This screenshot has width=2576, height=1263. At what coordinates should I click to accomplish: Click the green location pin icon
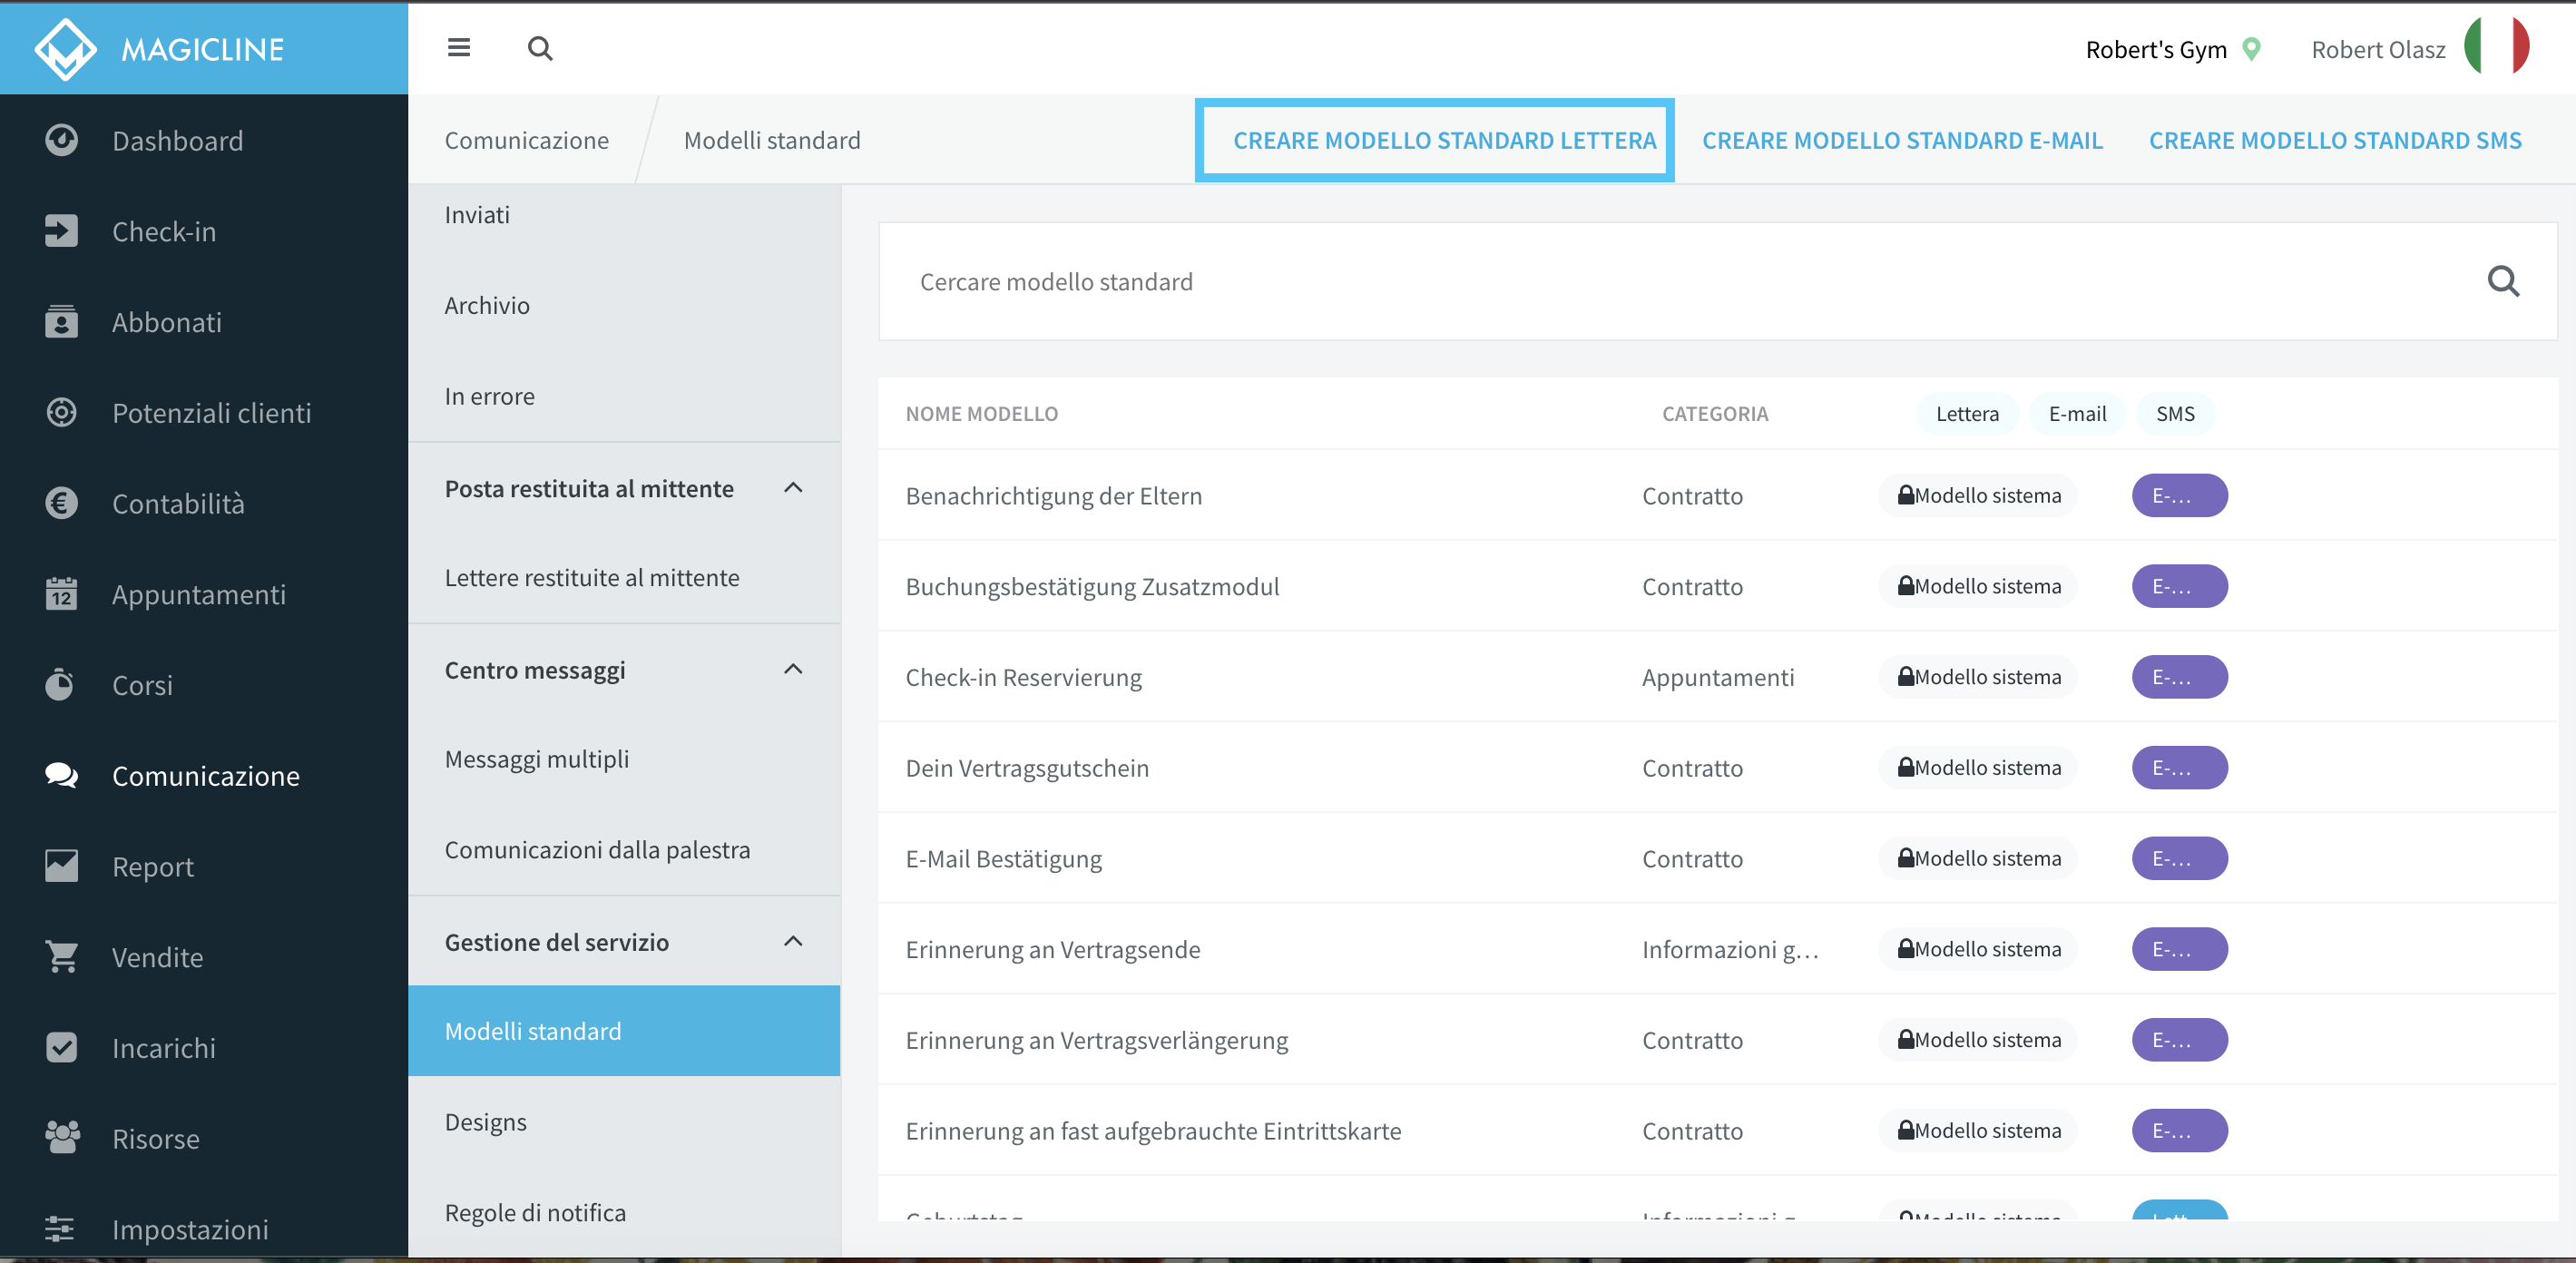(2251, 49)
